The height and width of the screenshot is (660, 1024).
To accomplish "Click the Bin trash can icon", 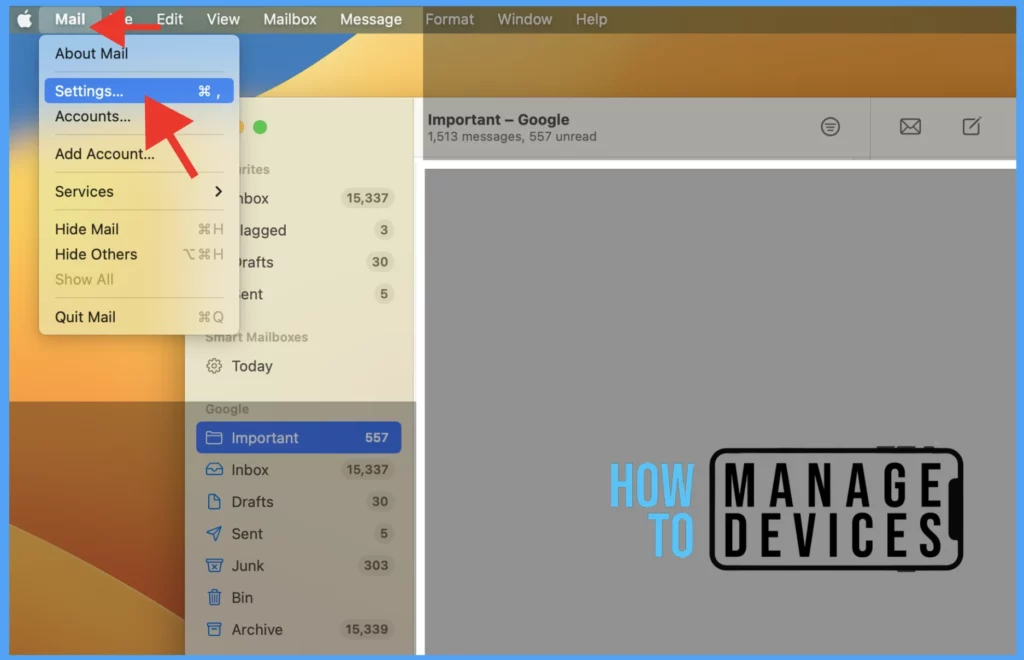I will point(214,597).
